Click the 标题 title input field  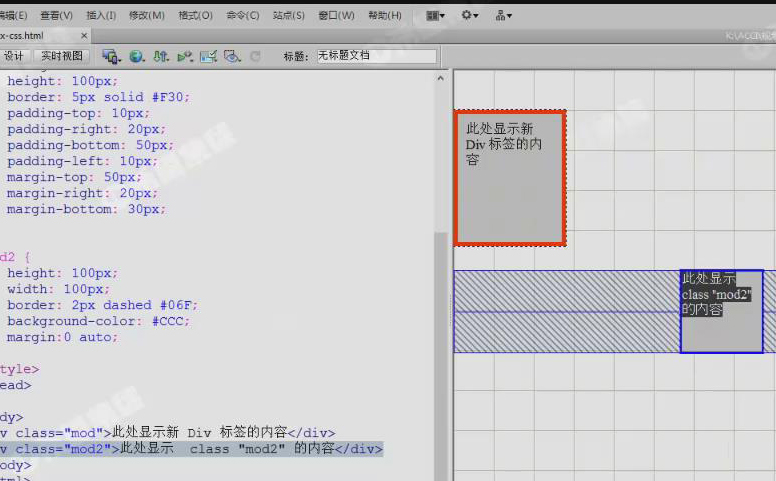click(376, 56)
